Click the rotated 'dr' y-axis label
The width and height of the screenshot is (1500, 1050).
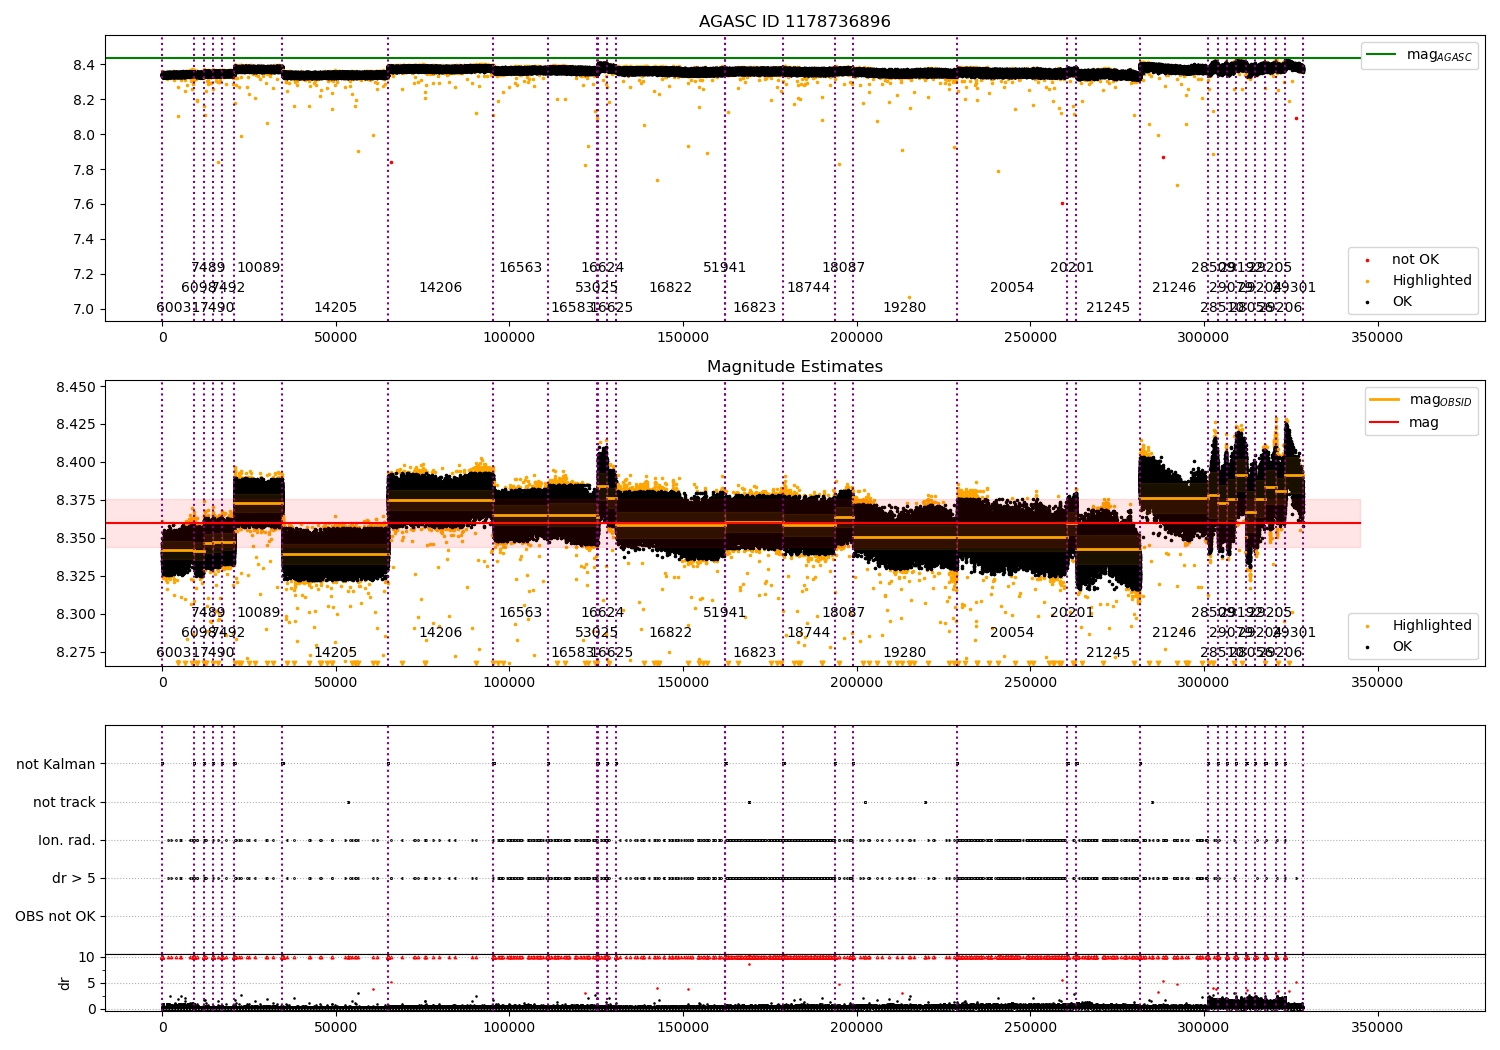[x=65, y=983]
